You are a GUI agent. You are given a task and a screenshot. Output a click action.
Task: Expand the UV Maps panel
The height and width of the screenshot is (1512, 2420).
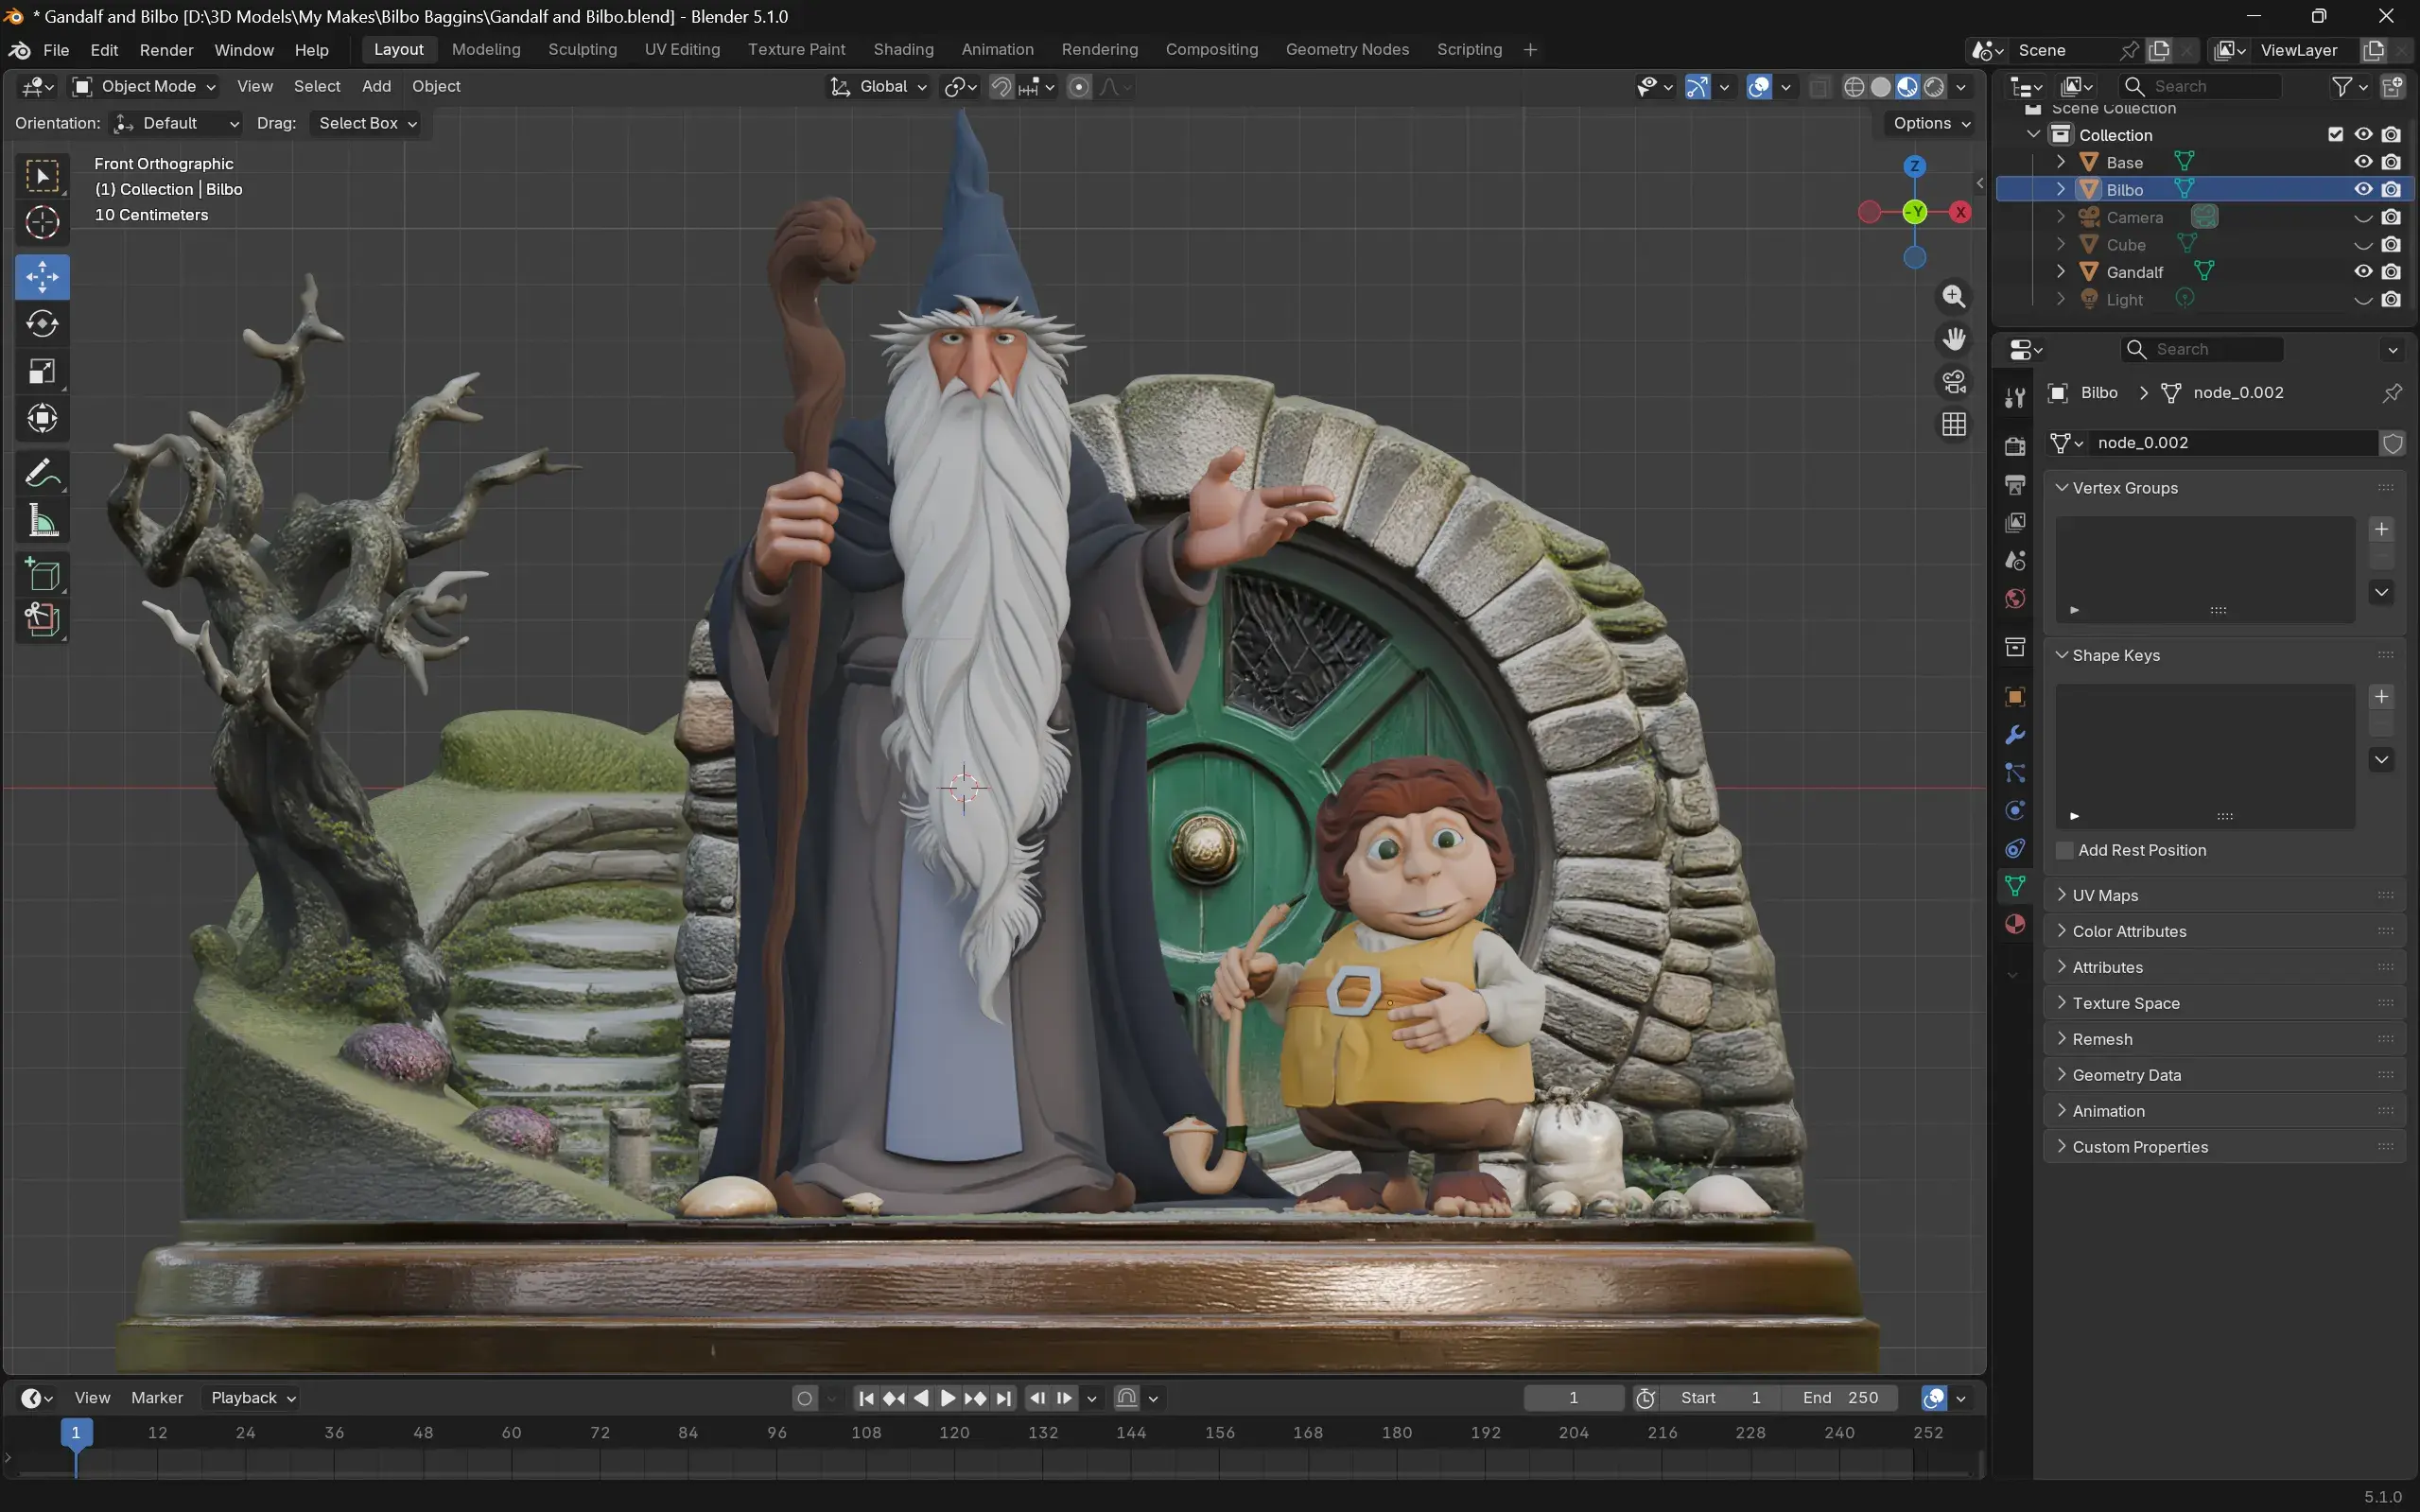[x=2224, y=895]
